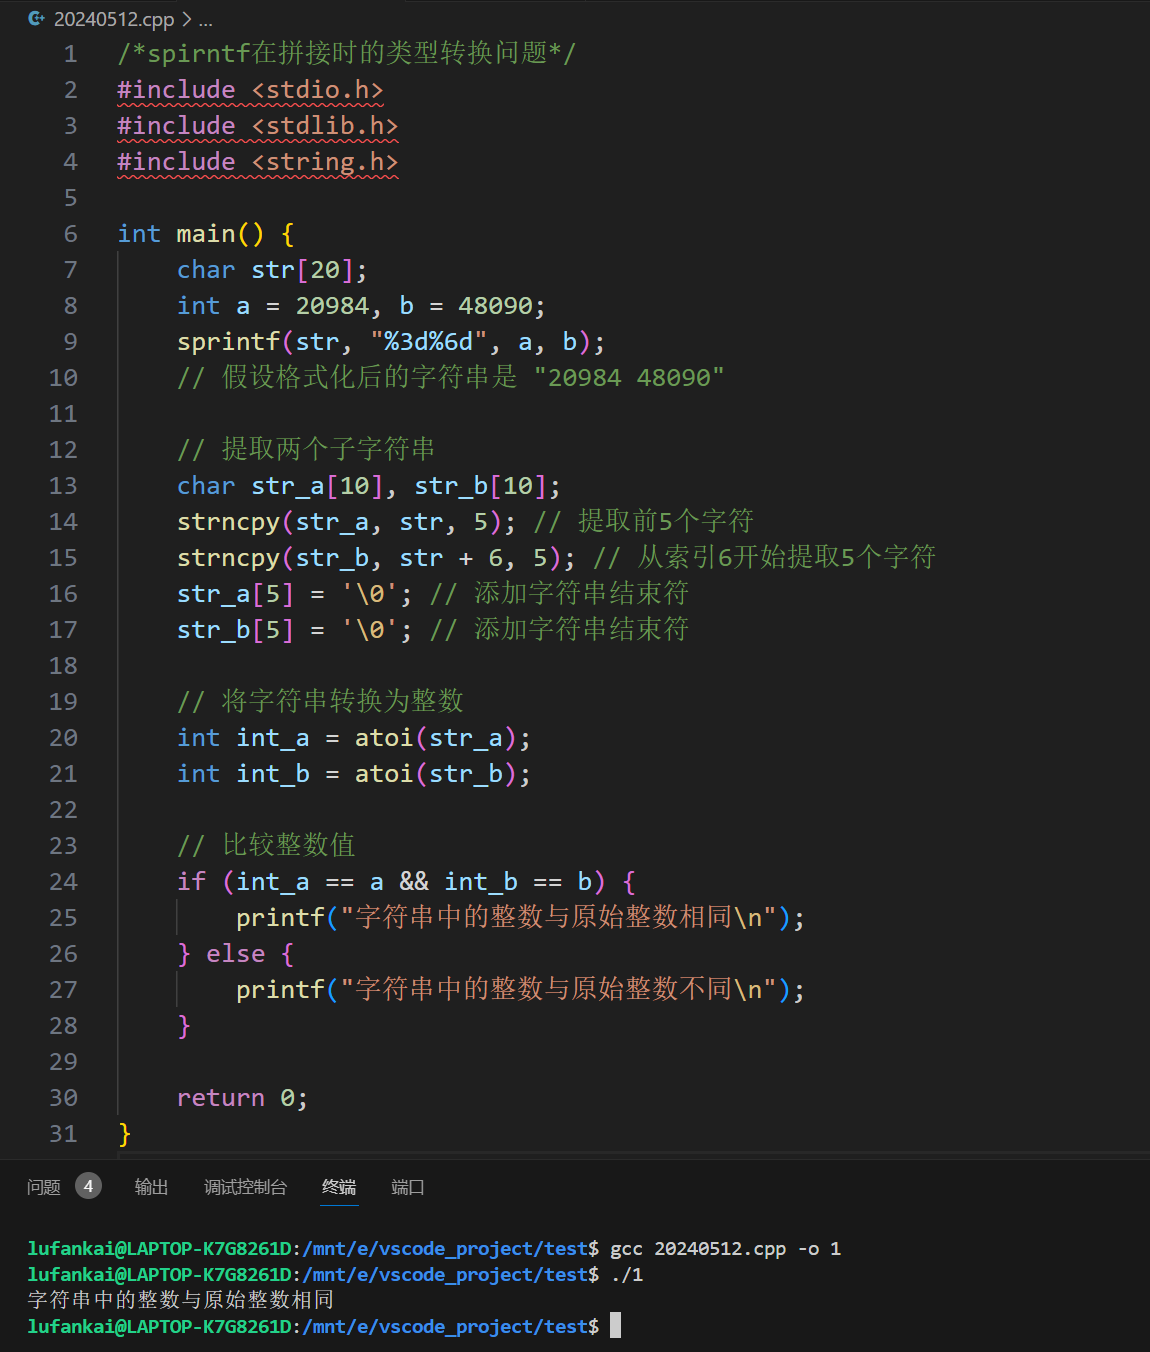Click the ./1 run command in terminal
This screenshot has width=1150, height=1352.
(626, 1275)
